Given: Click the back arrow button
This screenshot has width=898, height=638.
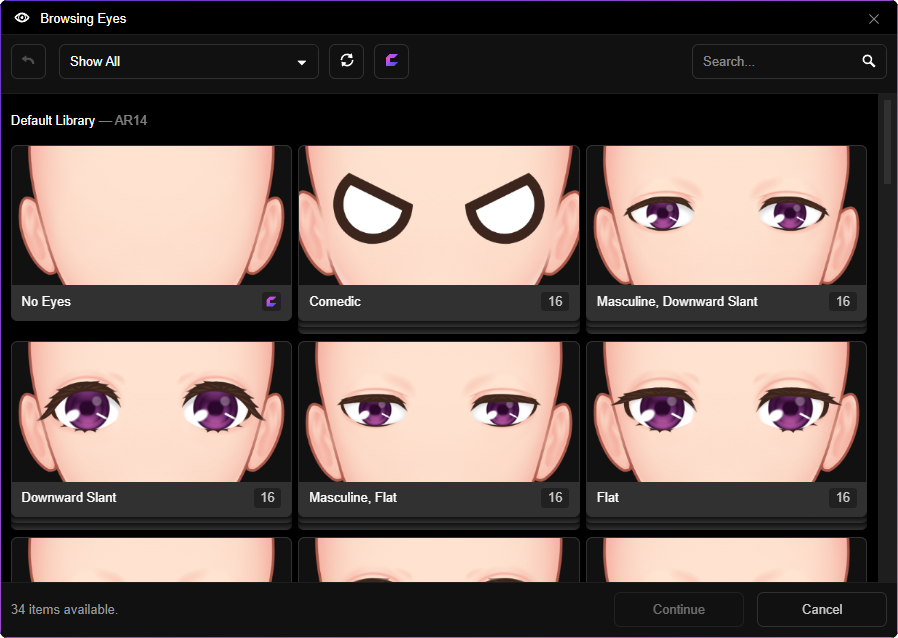Looking at the screenshot, I should tap(28, 61).
